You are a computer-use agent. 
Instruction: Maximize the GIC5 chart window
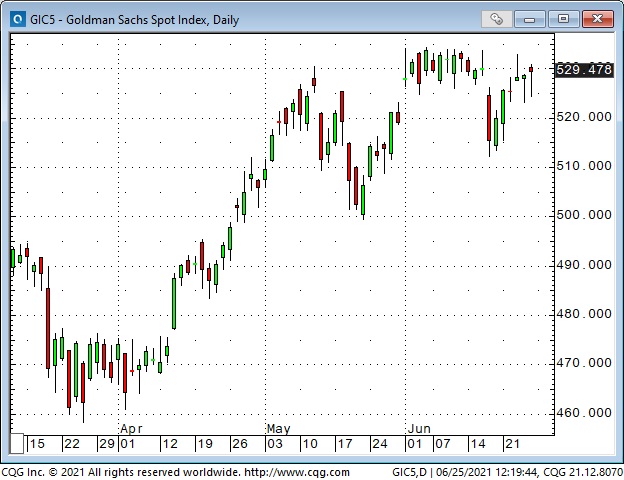563,19
